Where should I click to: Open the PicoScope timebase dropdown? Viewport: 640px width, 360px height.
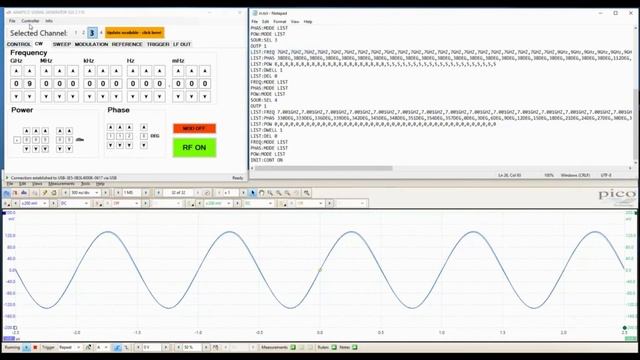(x=85, y=193)
